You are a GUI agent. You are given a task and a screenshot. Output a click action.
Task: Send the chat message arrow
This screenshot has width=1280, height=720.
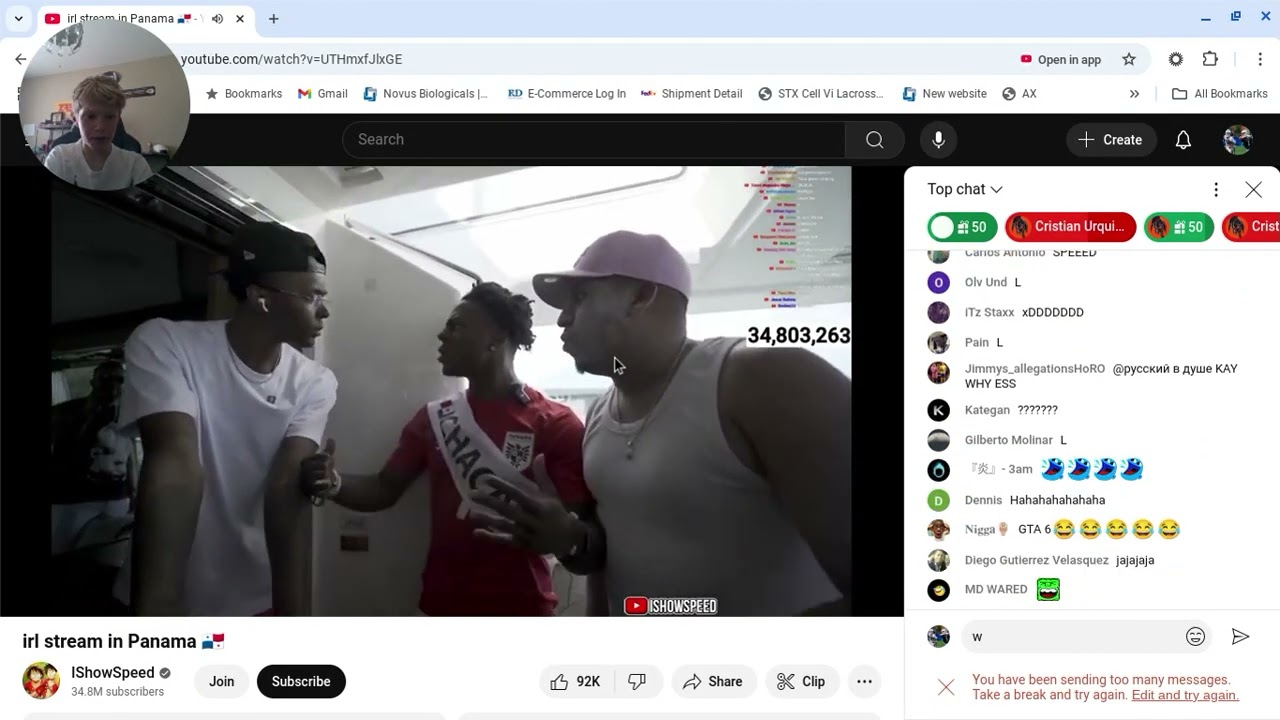[x=1240, y=636]
